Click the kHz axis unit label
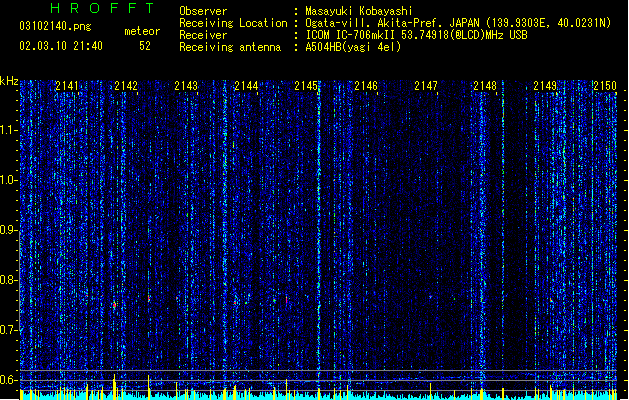 9,81
